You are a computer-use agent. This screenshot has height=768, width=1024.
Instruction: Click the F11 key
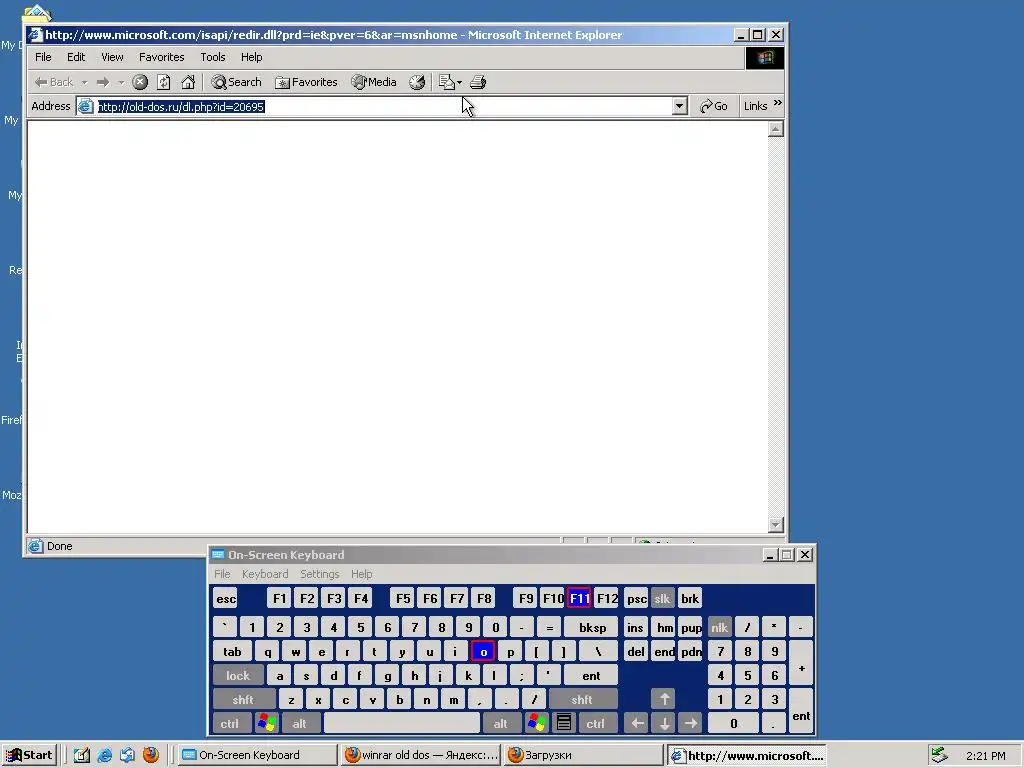click(x=579, y=598)
